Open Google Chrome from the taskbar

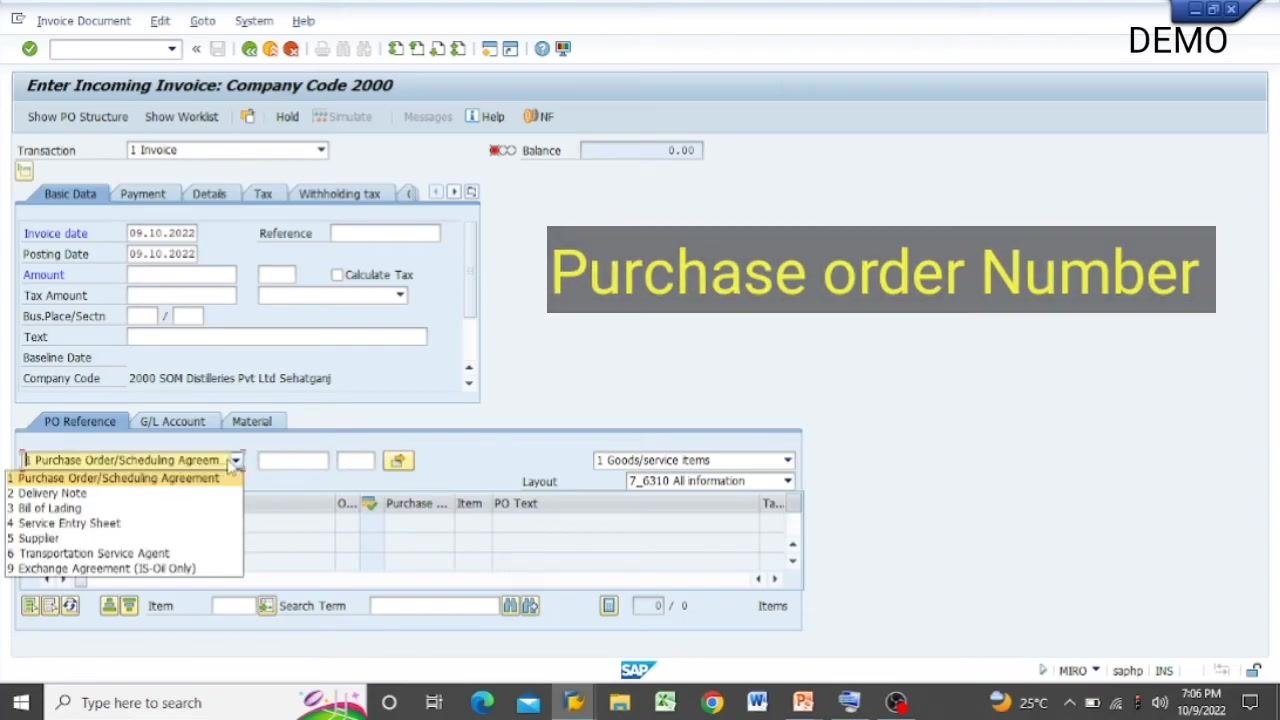point(712,703)
